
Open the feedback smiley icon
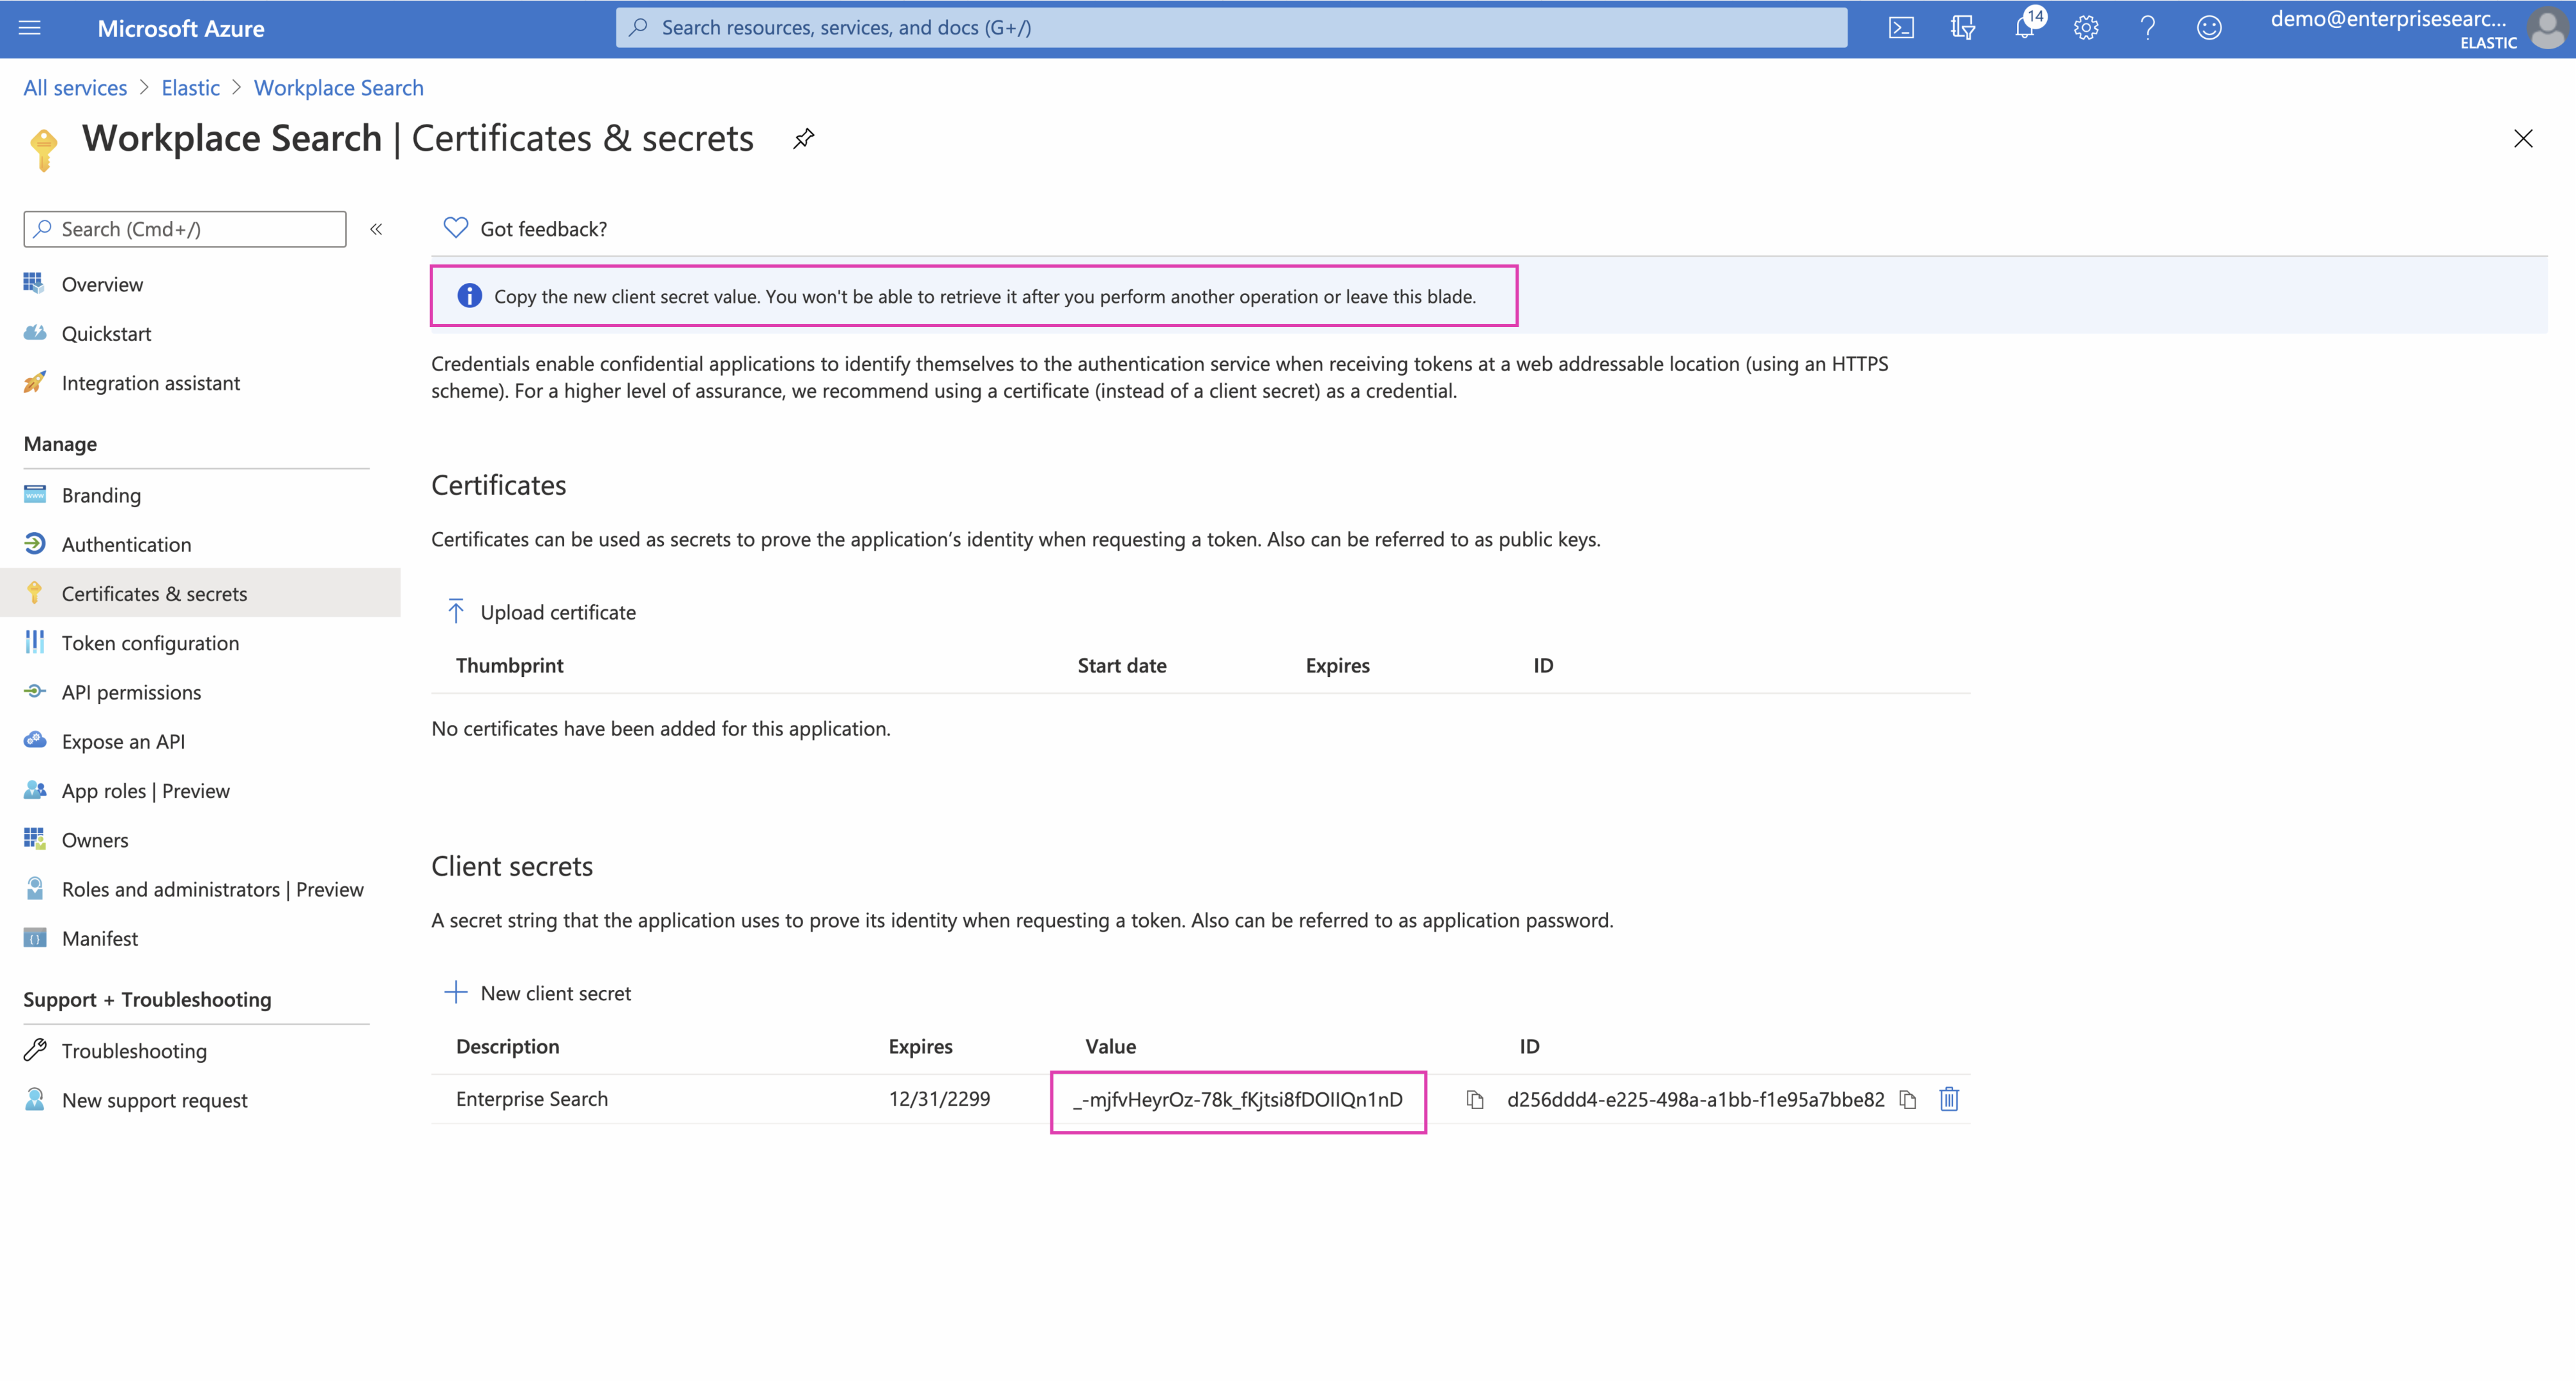pos(2209,28)
